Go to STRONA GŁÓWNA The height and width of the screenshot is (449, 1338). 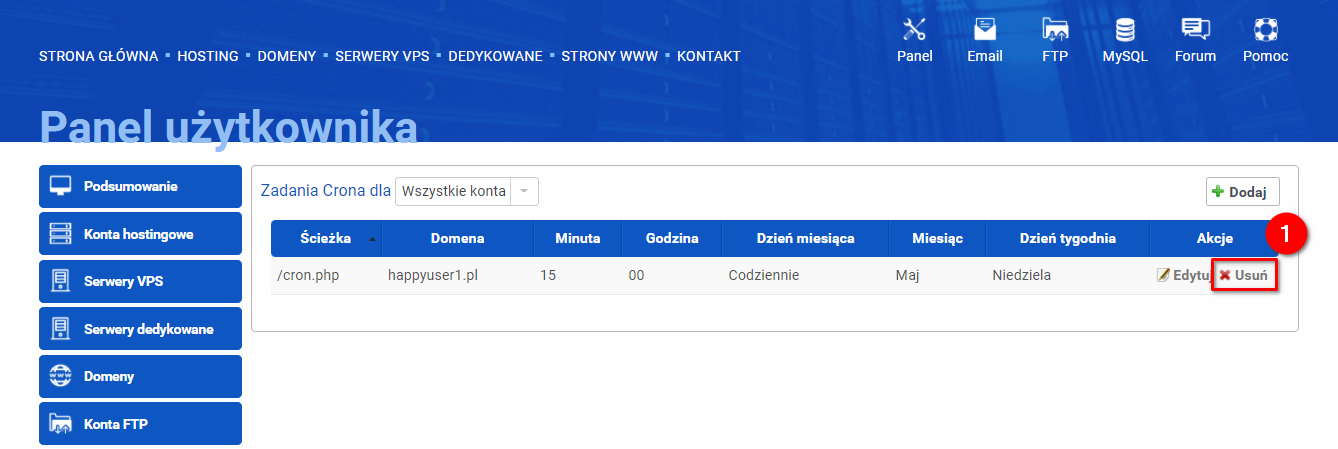(98, 56)
